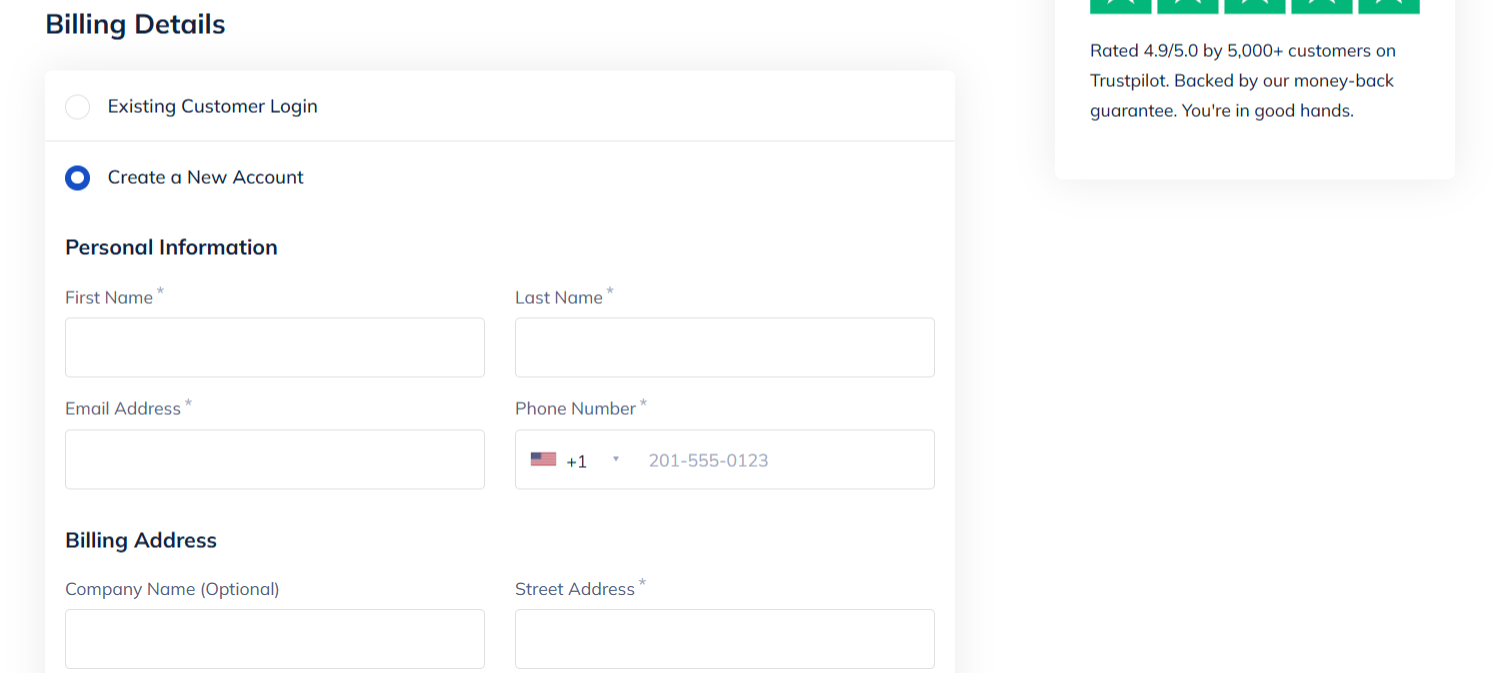Click the Company Name (Optional) field label
This screenshot has width=1493, height=673.
tap(172, 589)
